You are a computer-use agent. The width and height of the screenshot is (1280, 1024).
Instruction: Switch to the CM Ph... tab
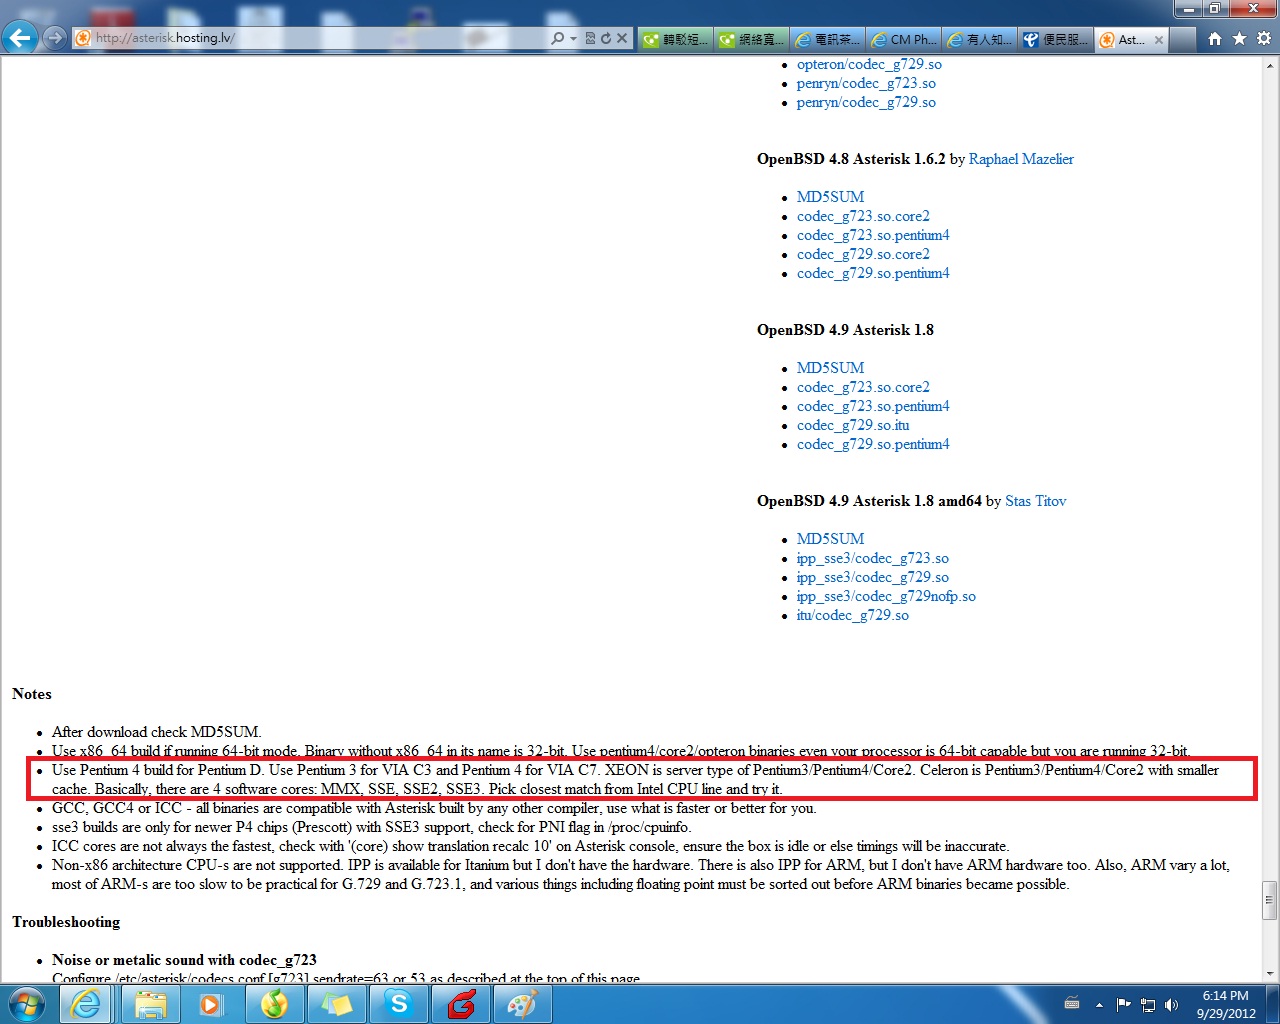pyautogui.click(x=903, y=39)
